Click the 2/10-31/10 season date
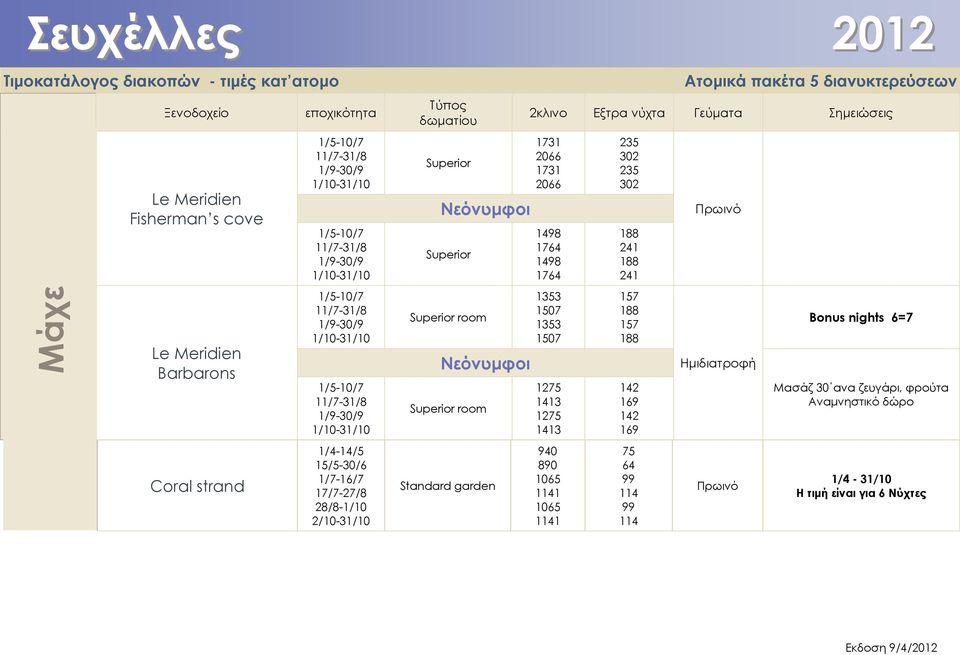 coord(341,521)
